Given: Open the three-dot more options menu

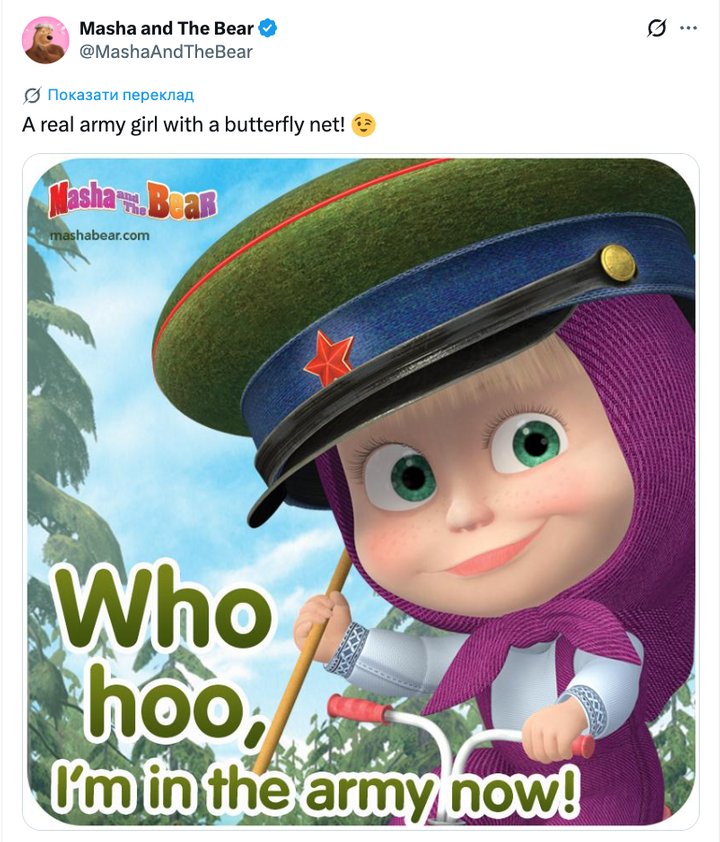Looking at the screenshot, I should (x=688, y=28).
